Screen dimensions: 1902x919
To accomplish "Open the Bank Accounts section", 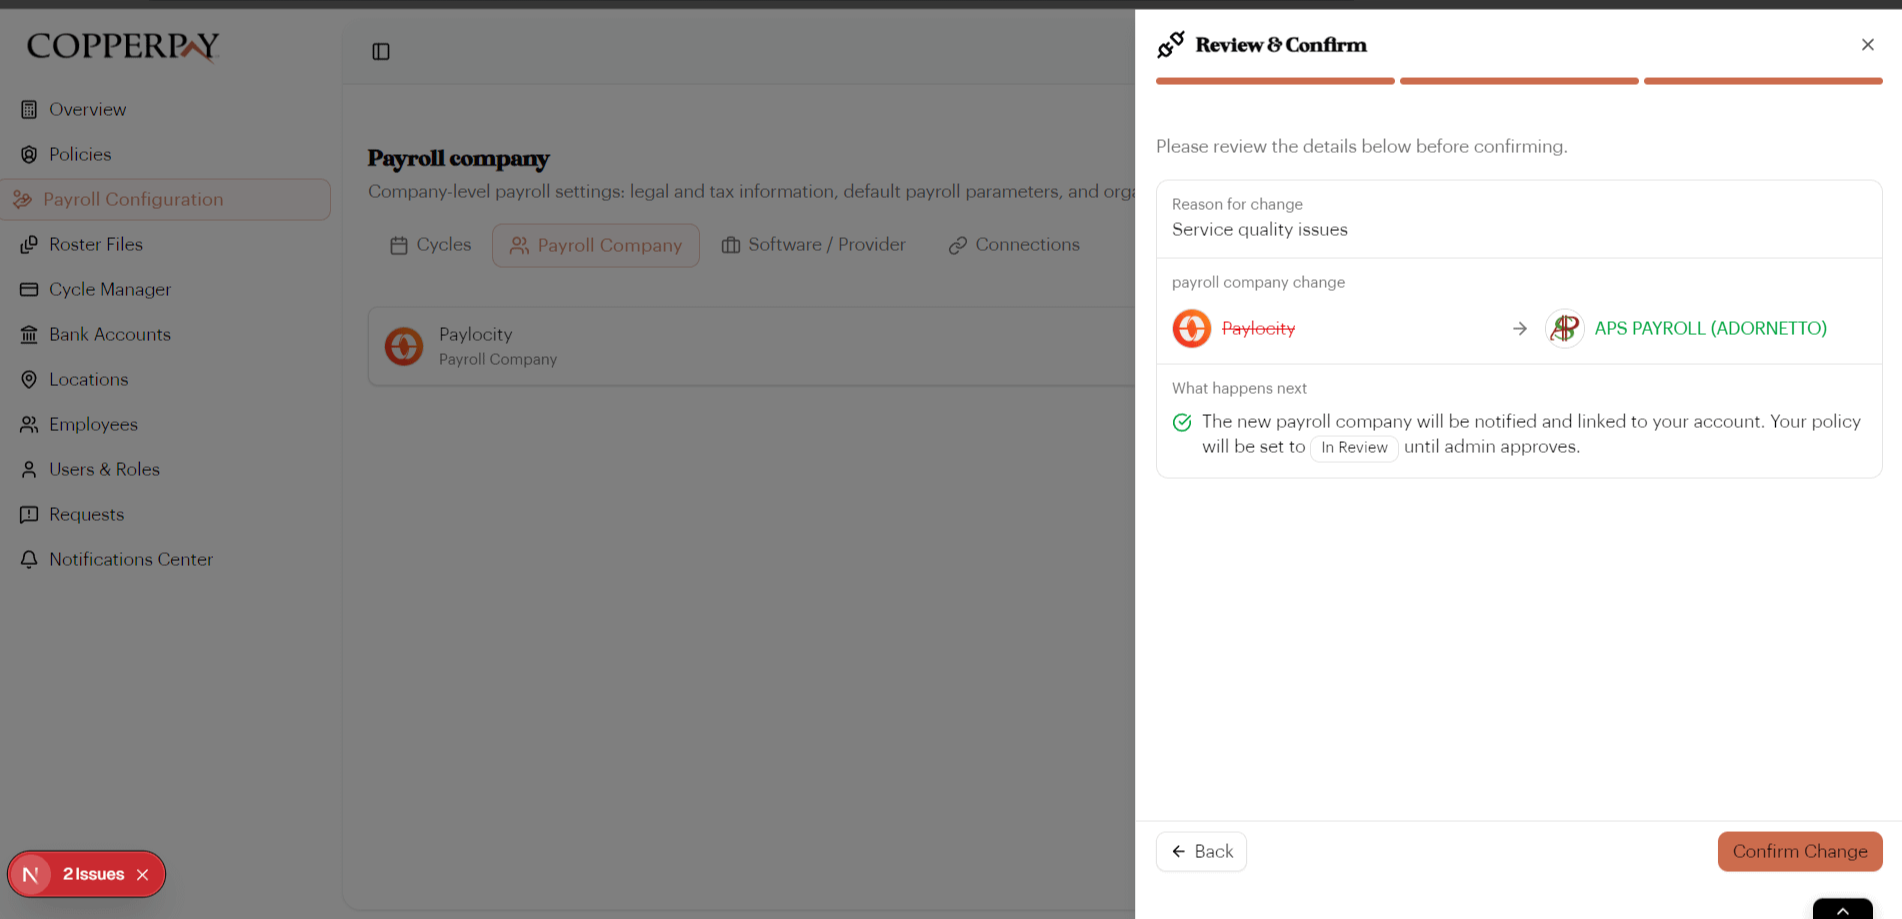I will click(29, 334).
